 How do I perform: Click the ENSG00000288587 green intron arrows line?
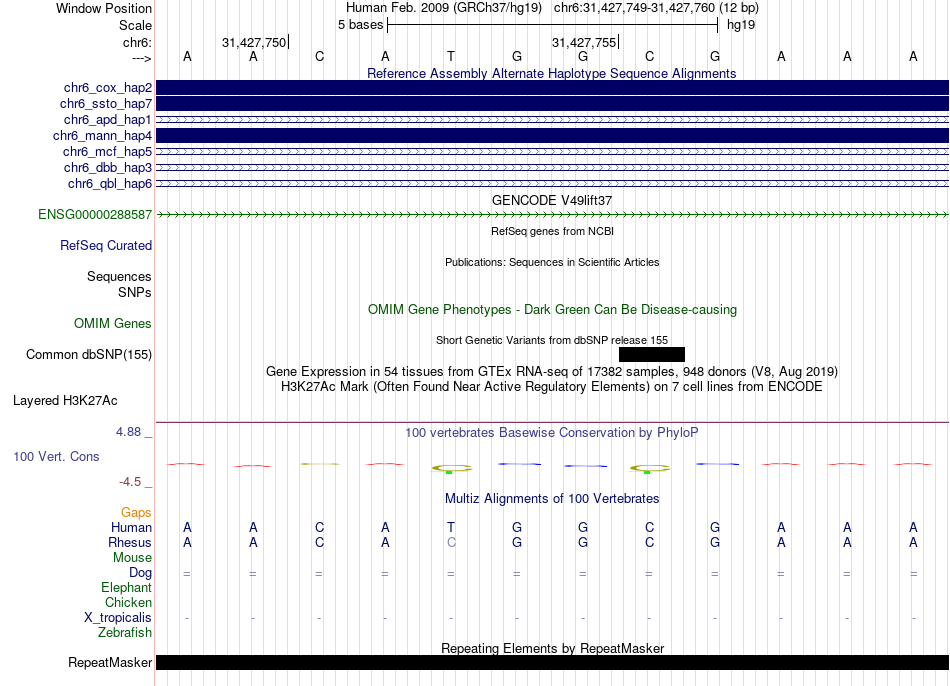[x=553, y=215]
